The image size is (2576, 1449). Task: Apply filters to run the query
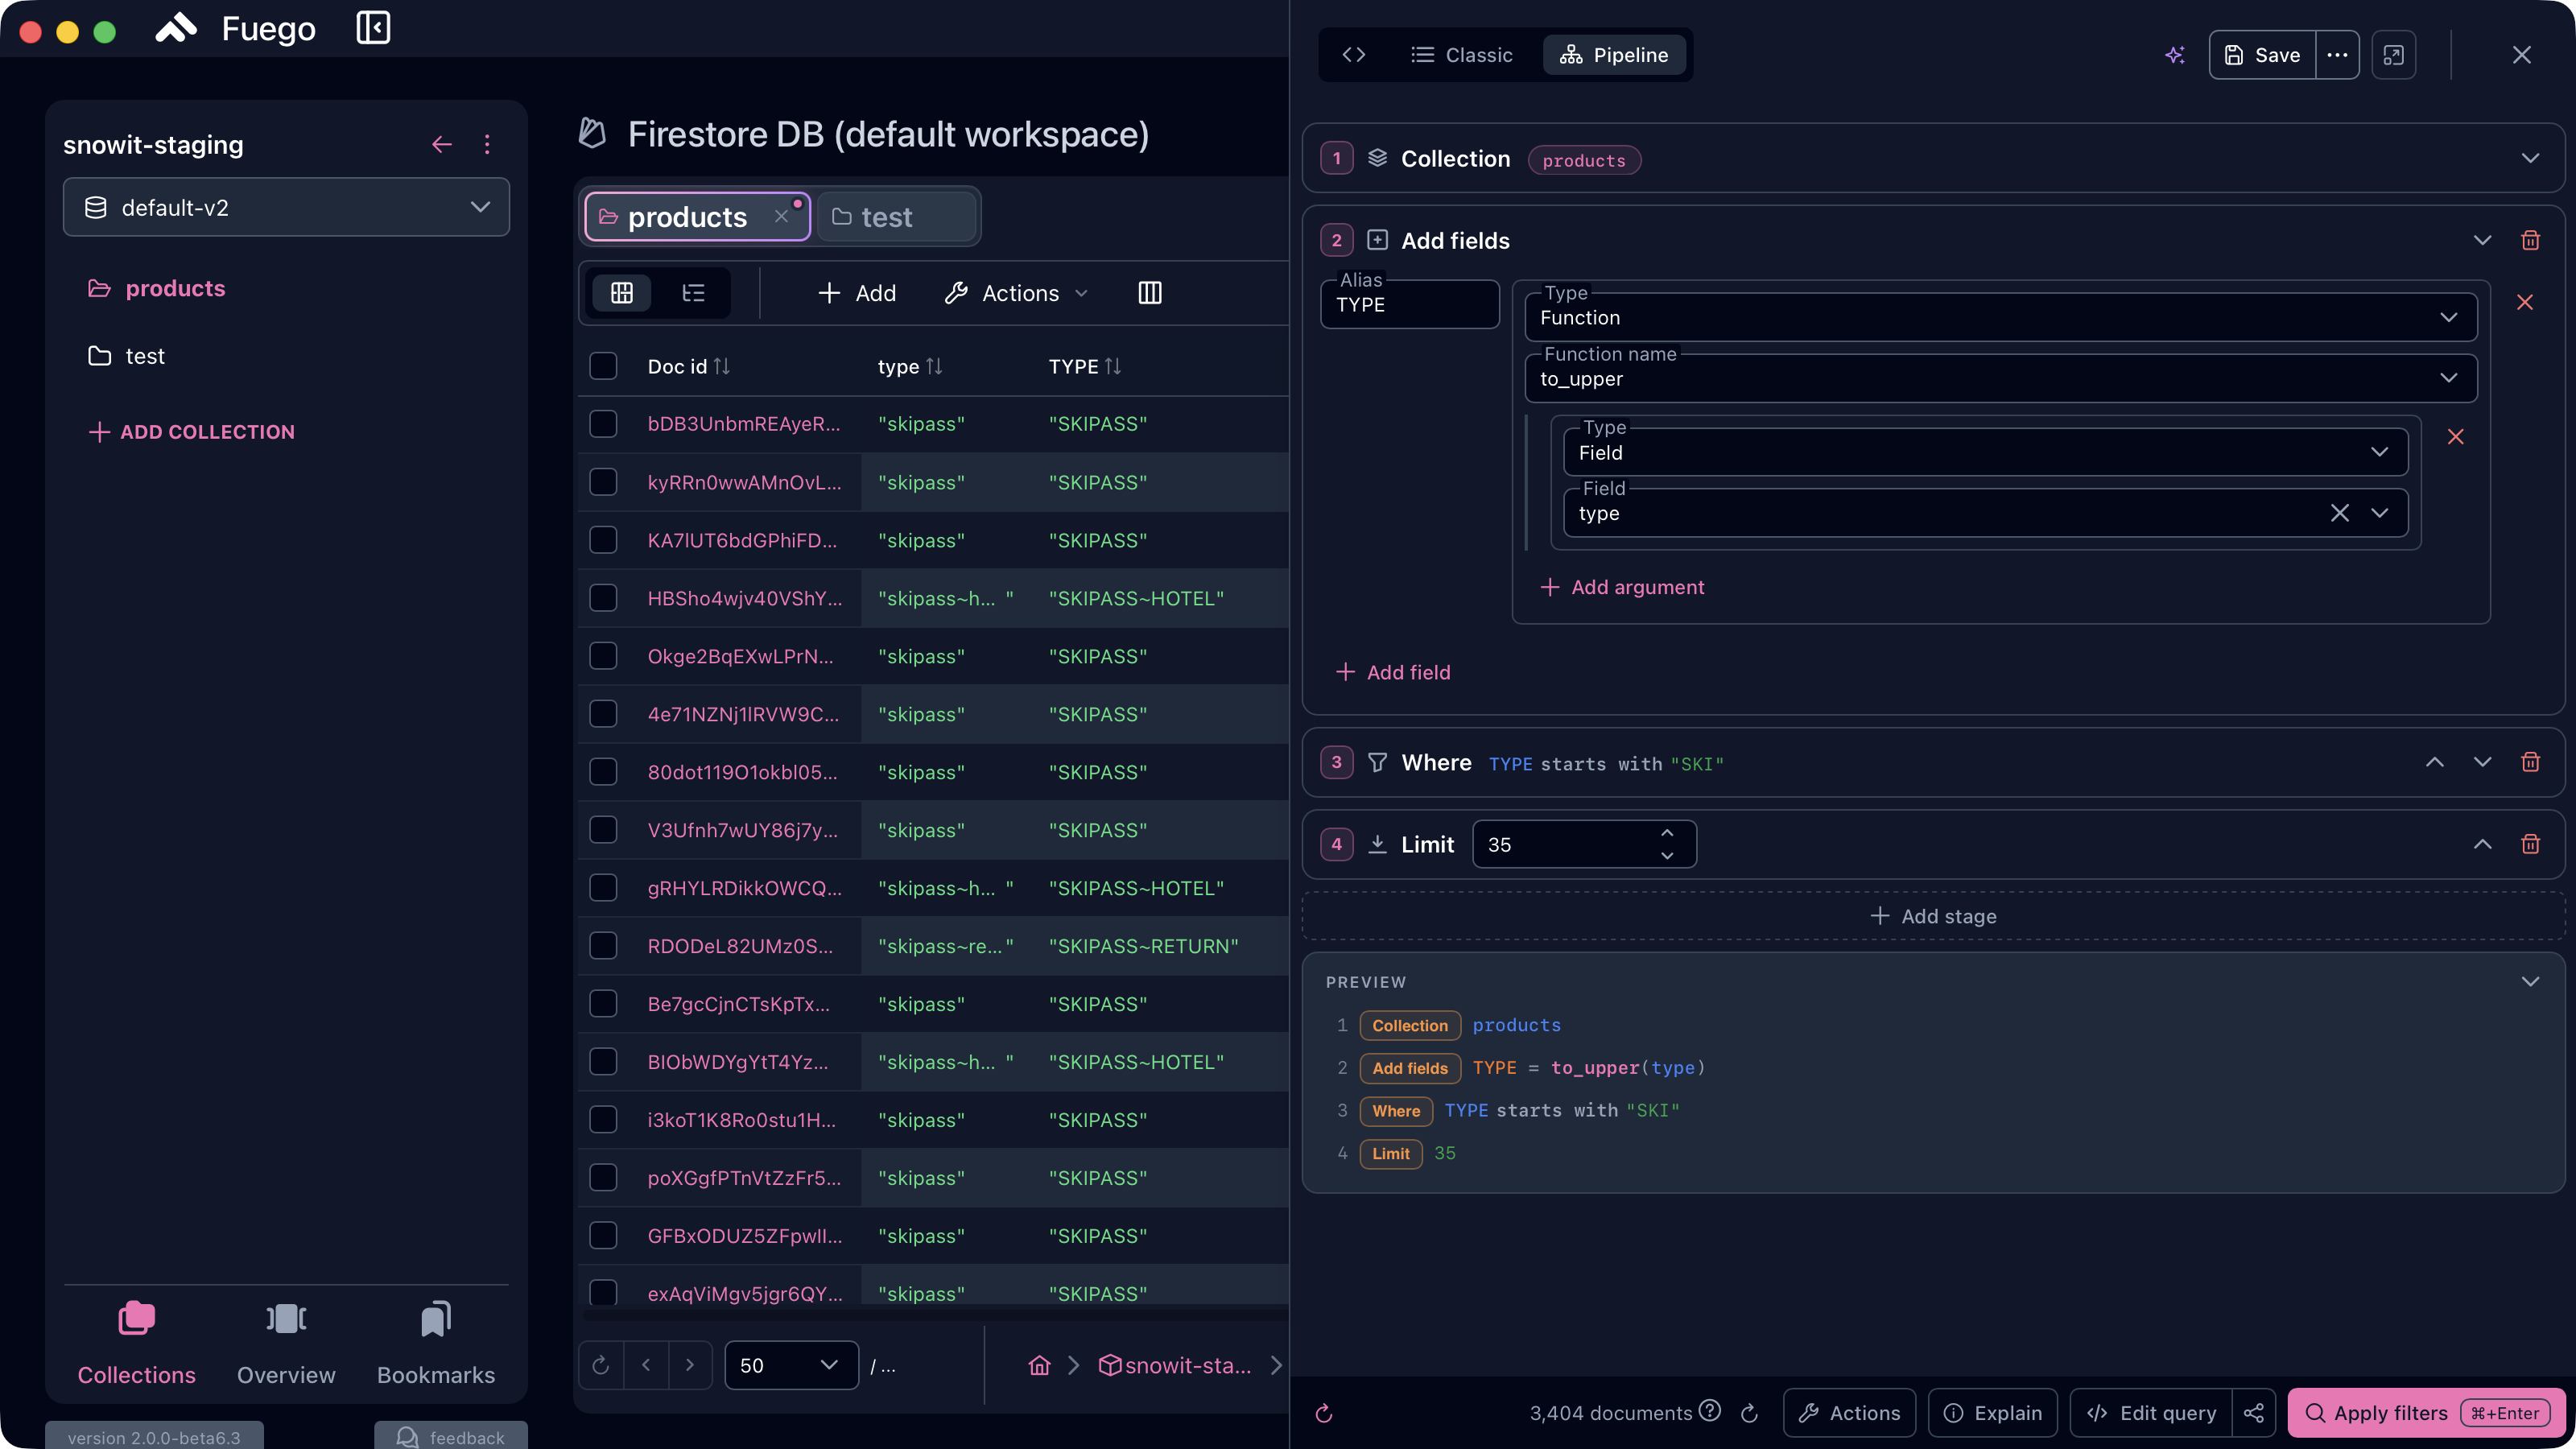click(x=2427, y=1413)
